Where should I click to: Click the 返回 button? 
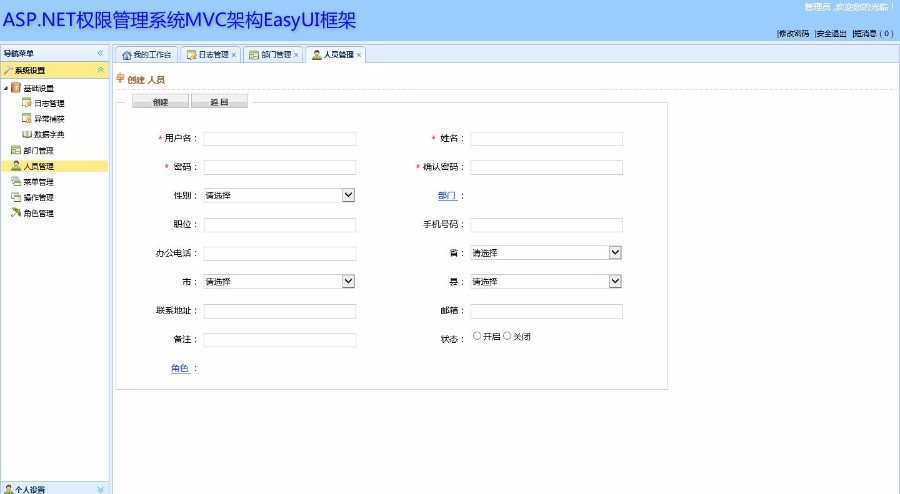click(219, 102)
